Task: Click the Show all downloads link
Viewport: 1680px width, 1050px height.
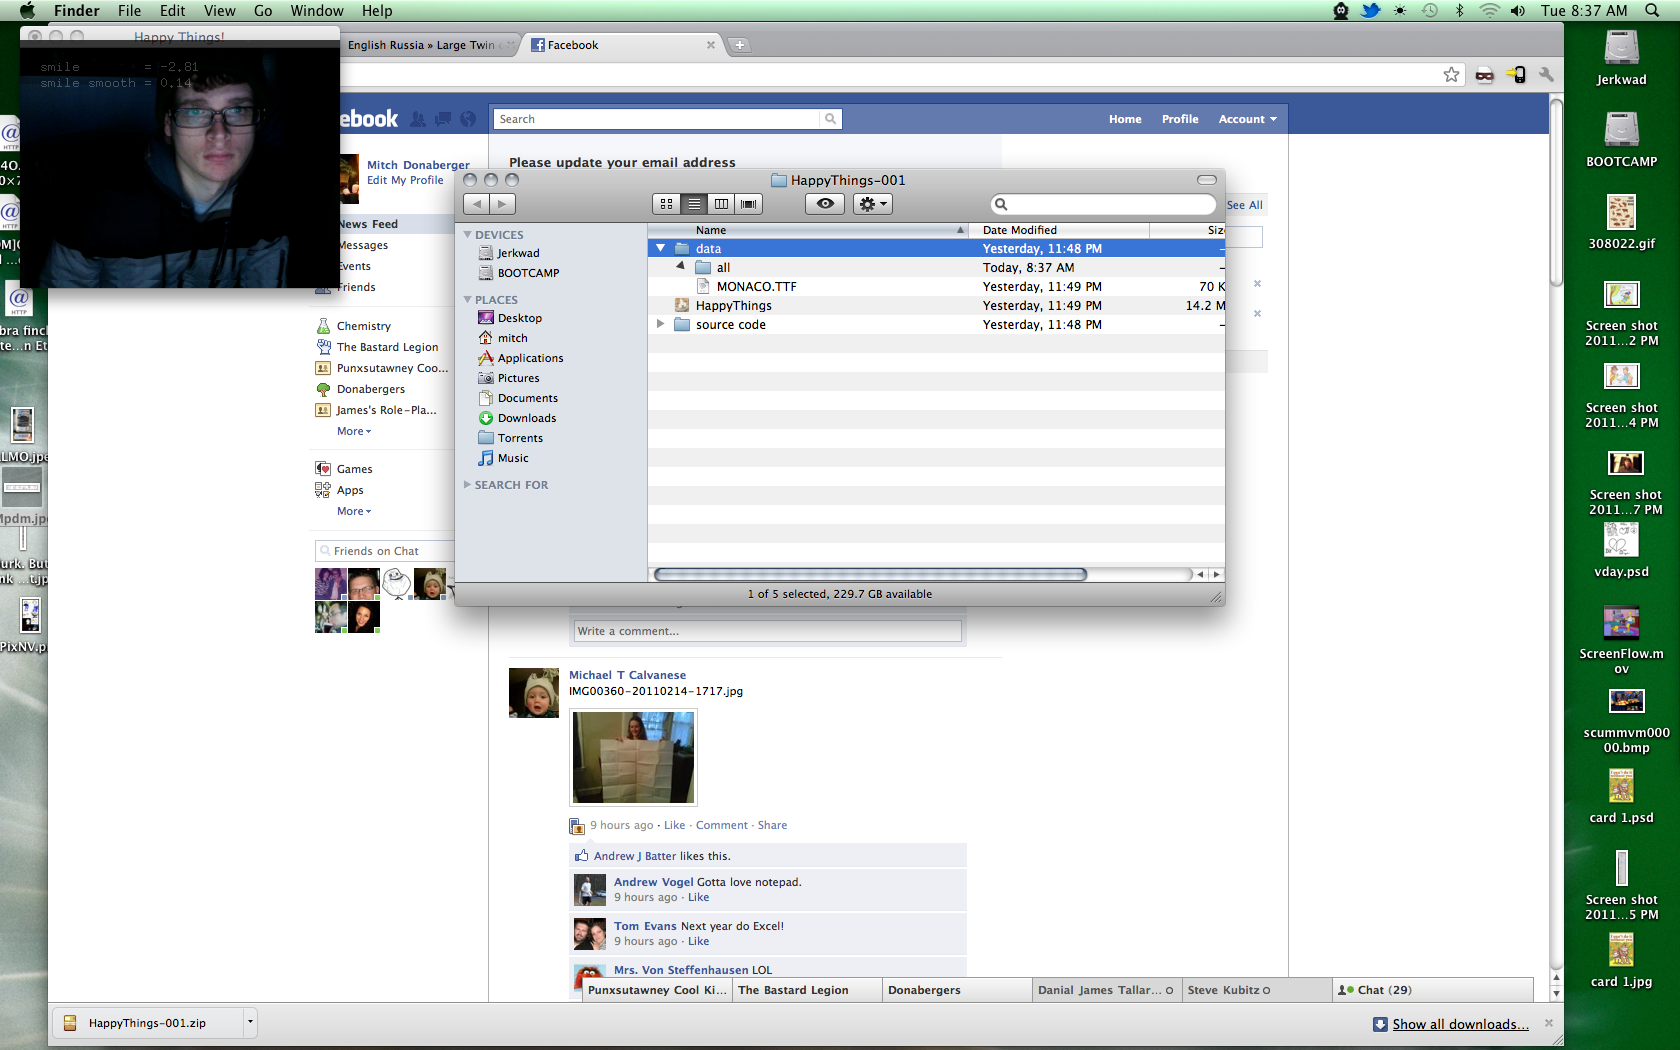Action: 1460,1024
